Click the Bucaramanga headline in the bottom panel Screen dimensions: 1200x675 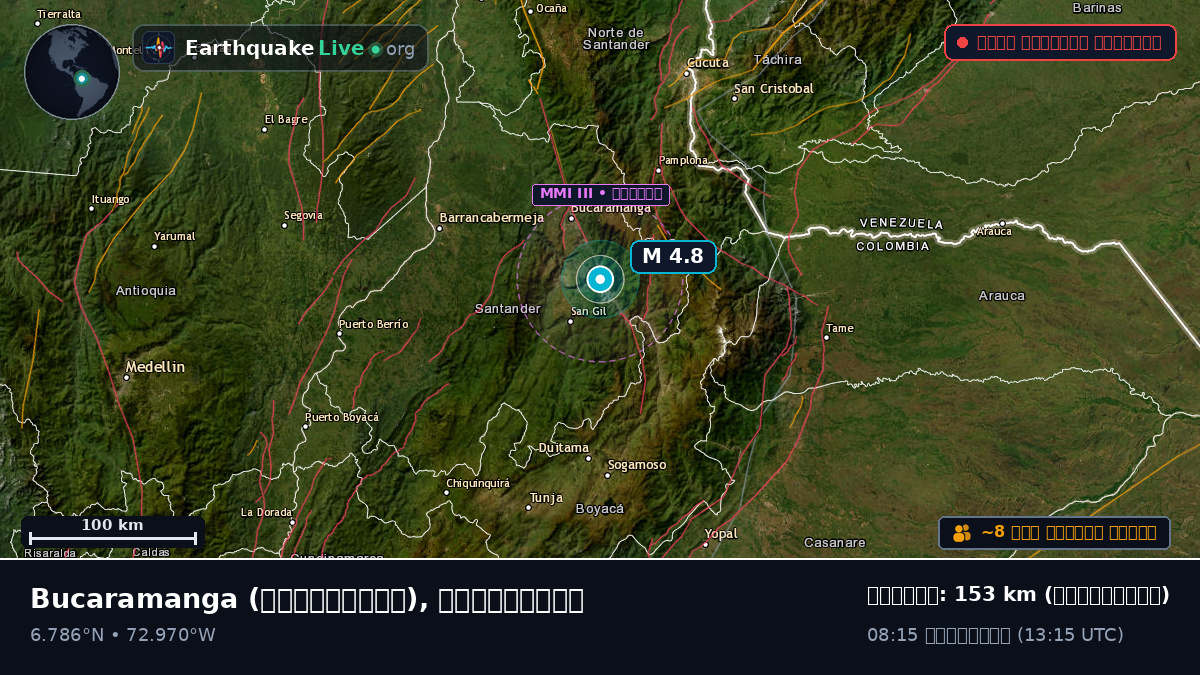(x=307, y=599)
